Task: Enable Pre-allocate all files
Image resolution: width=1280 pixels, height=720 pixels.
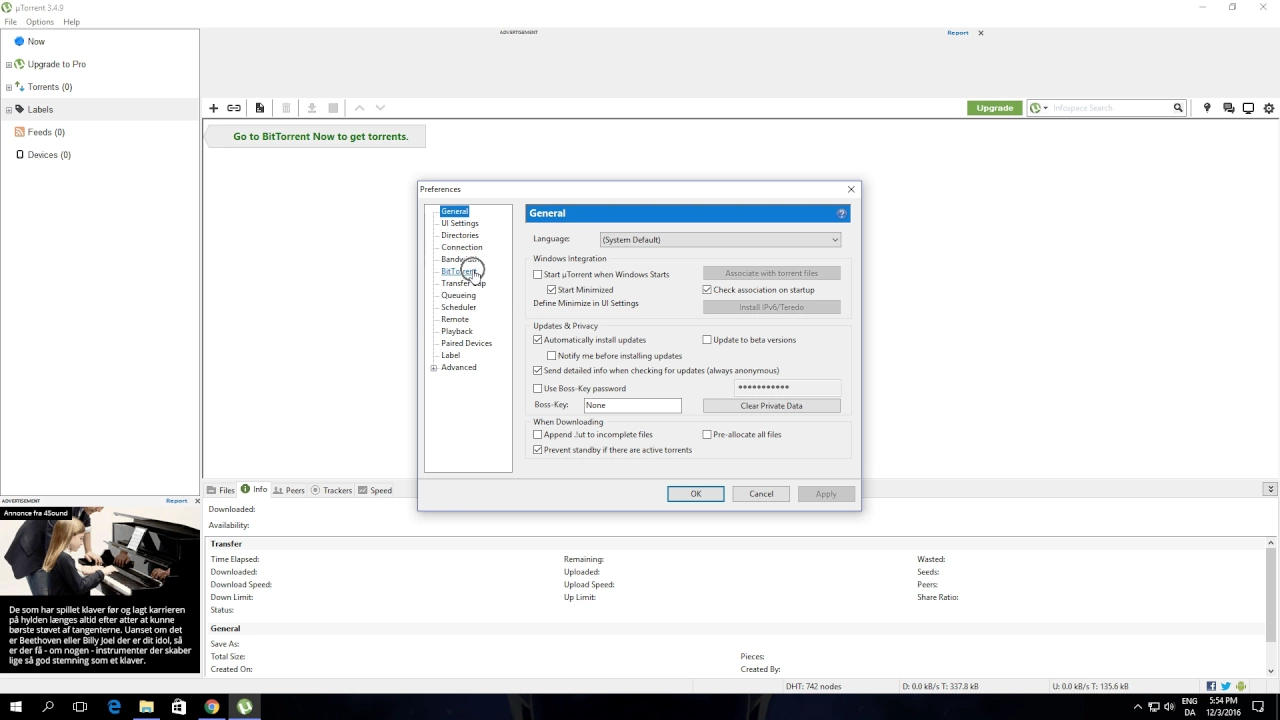Action: (707, 435)
